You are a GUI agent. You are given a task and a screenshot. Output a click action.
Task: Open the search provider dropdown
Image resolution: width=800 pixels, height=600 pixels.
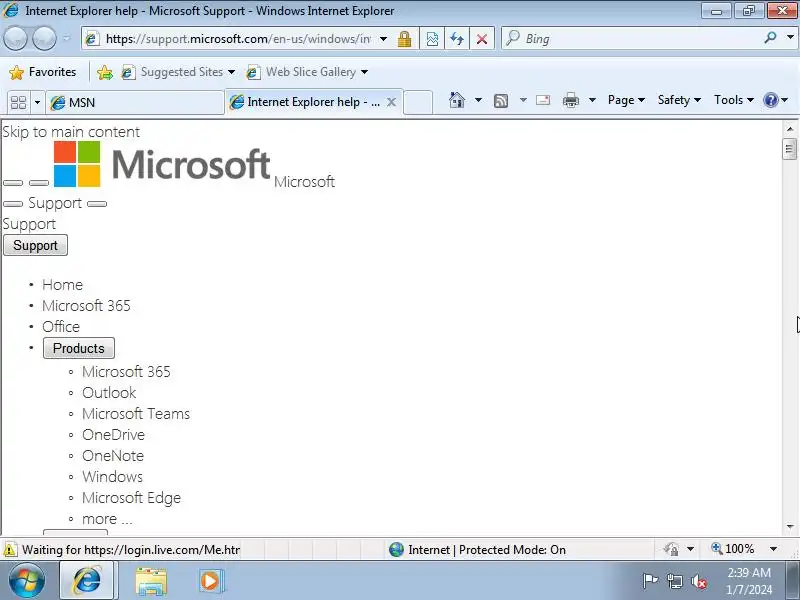[x=790, y=38]
